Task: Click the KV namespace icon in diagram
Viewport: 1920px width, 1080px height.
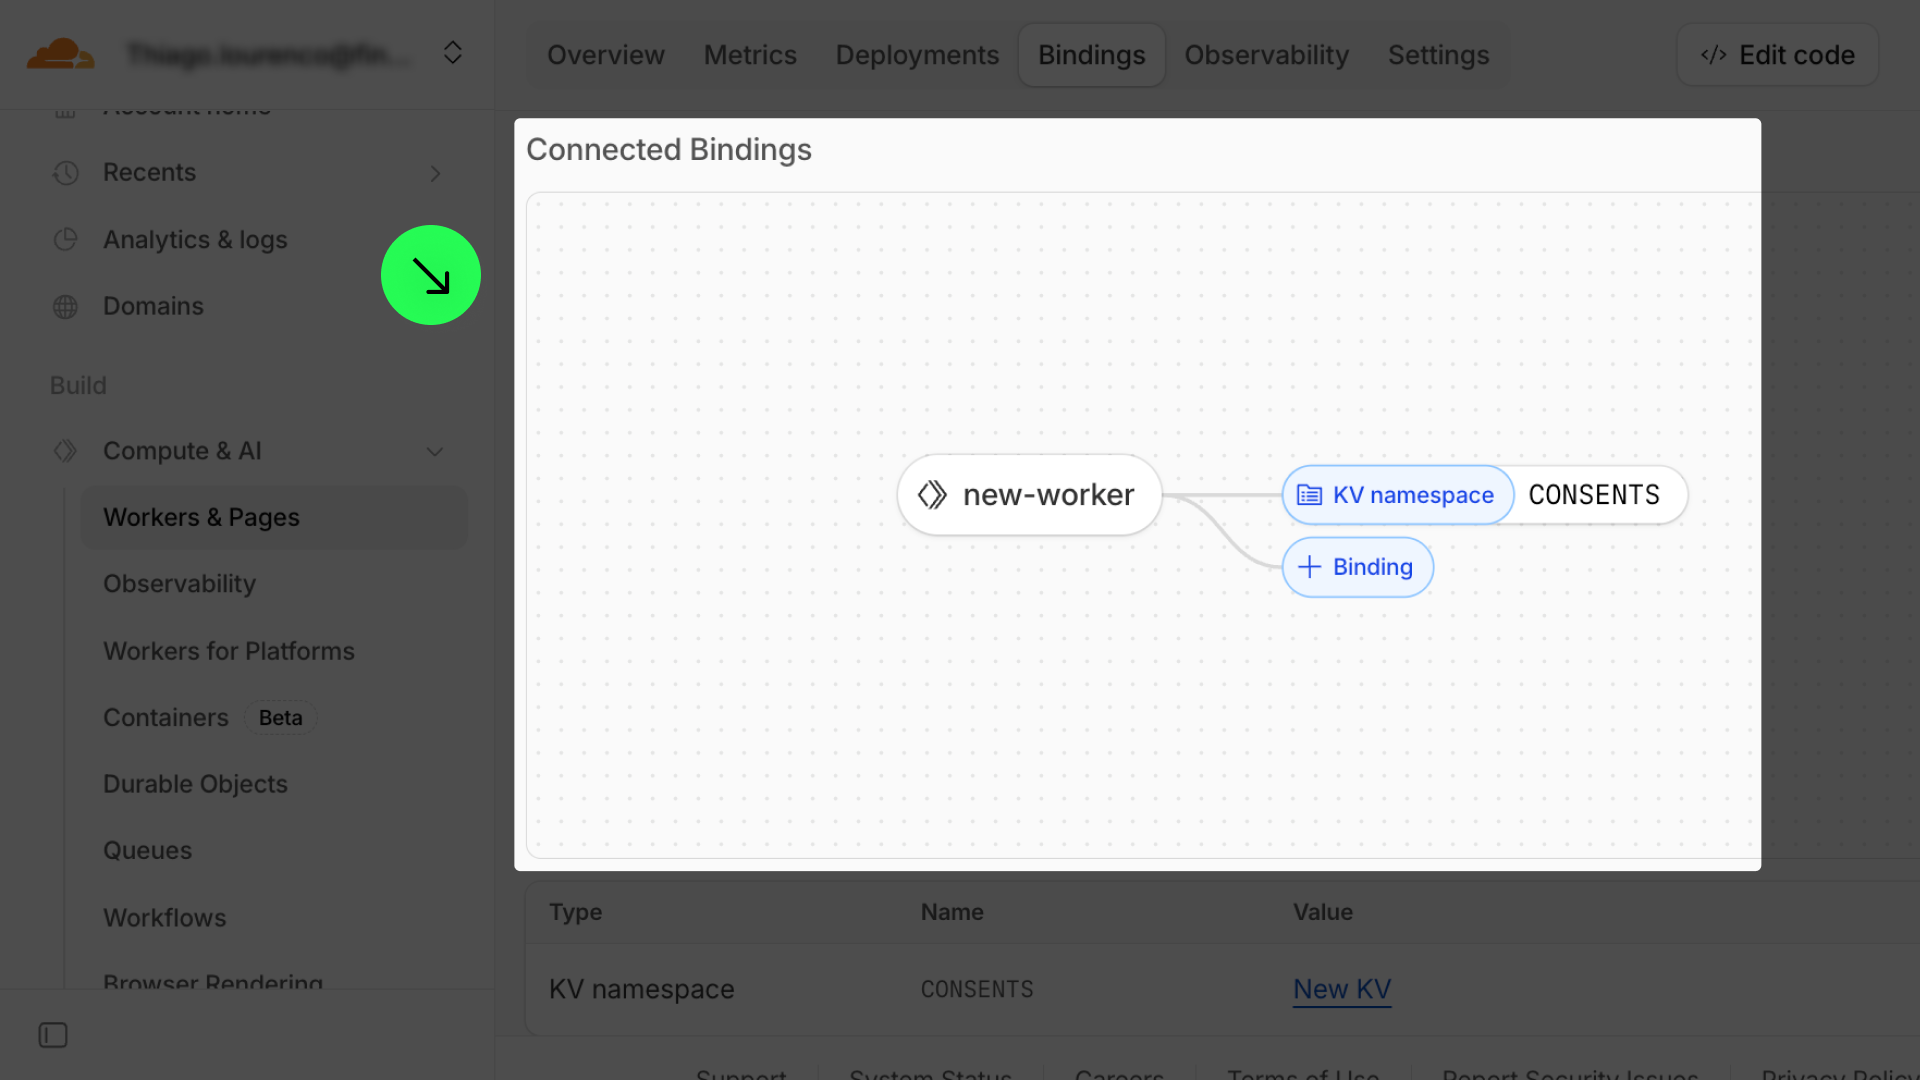Action: pos(1309,495)
